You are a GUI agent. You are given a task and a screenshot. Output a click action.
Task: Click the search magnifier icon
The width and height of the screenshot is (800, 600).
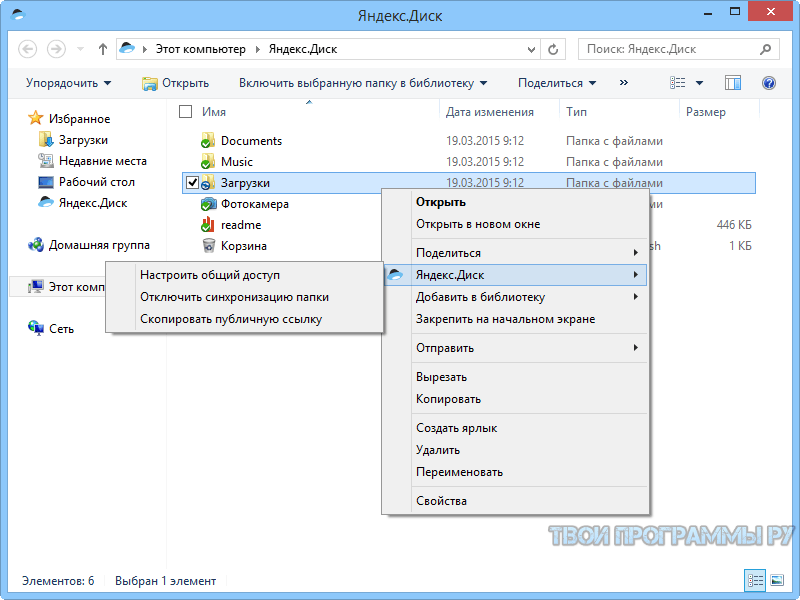click(765, 49)
